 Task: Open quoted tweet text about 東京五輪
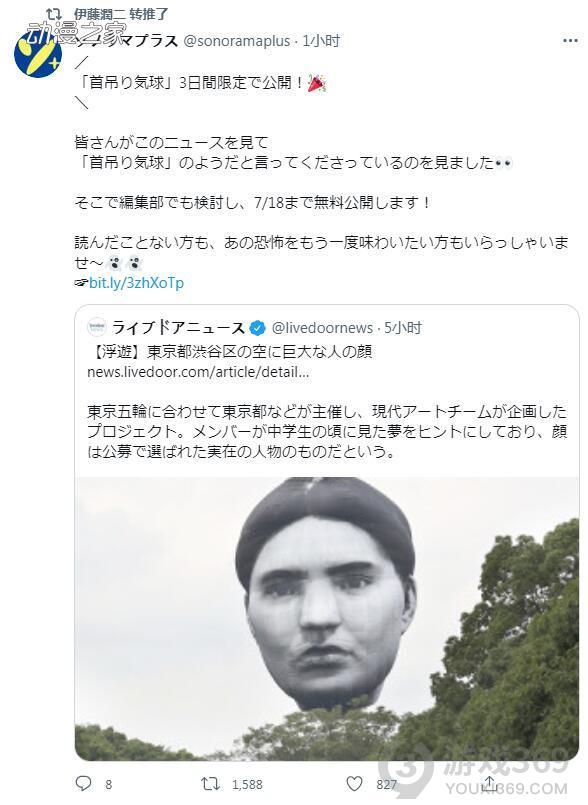pyautogui.click(x=327, y=431)
